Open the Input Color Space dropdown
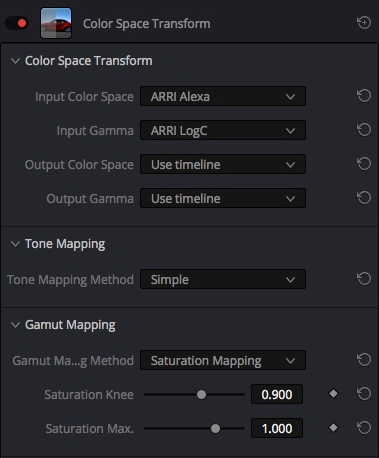Screen dimensions: 379x458 [223, 96]
